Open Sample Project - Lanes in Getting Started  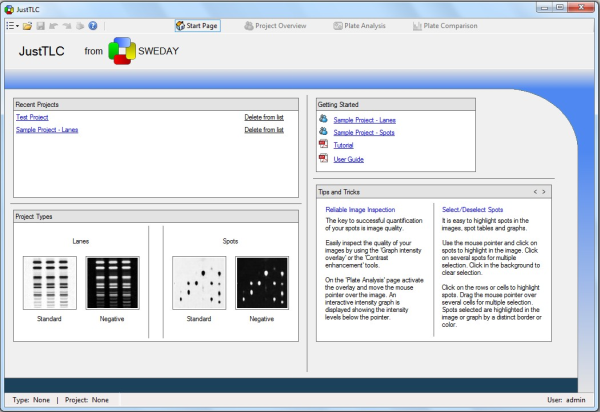365,120
